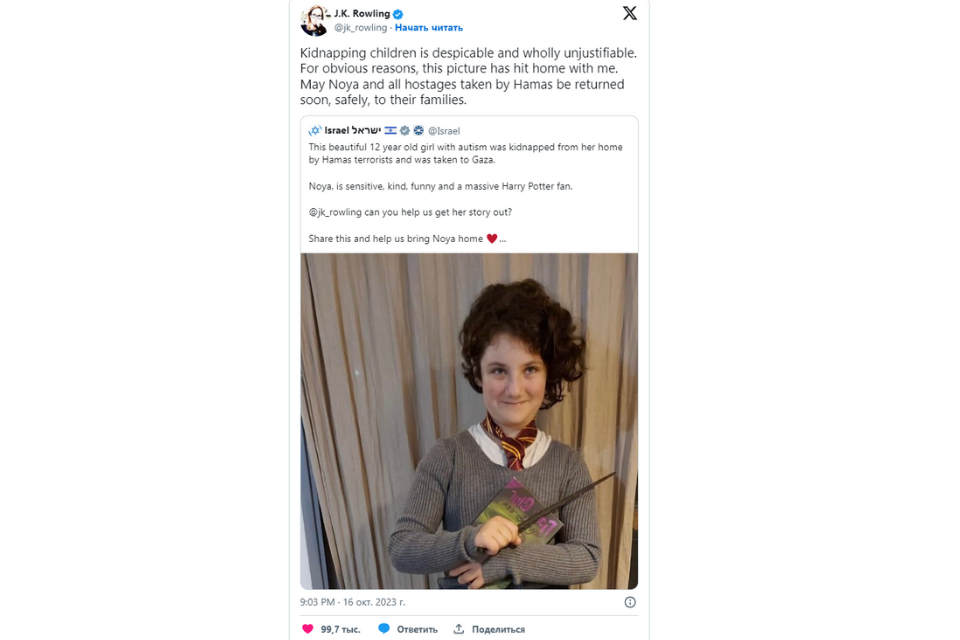The image size is (960, 640).
Task: Open the quoted tweet's photo
Action: 469,421
